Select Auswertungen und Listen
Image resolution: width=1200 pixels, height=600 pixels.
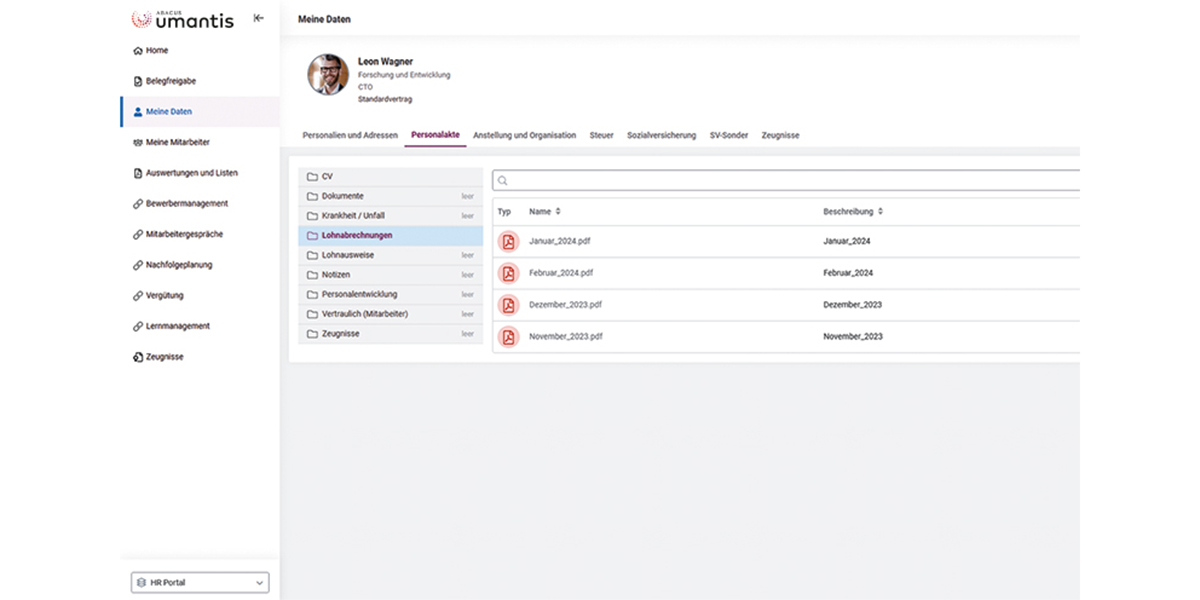[137, 172]
